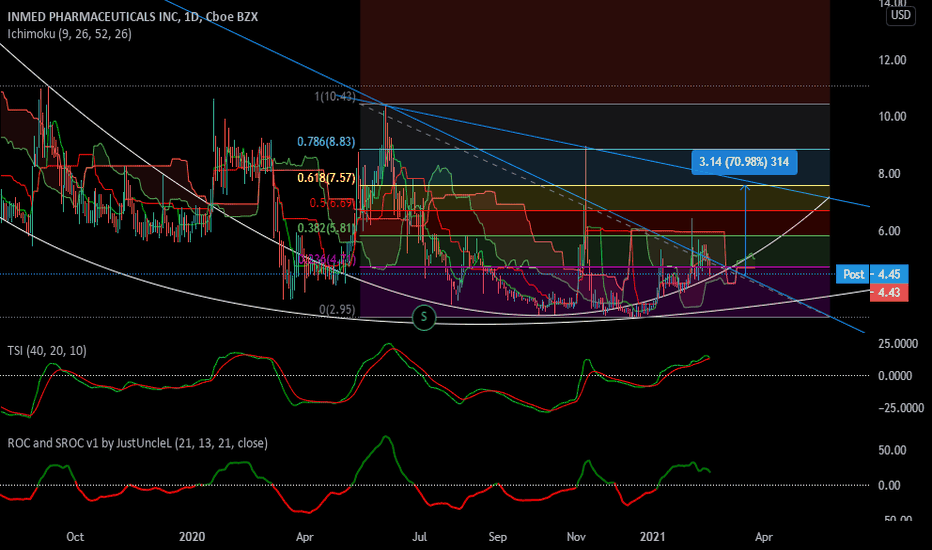Click the 10.00 price axis value

(892, 117)
